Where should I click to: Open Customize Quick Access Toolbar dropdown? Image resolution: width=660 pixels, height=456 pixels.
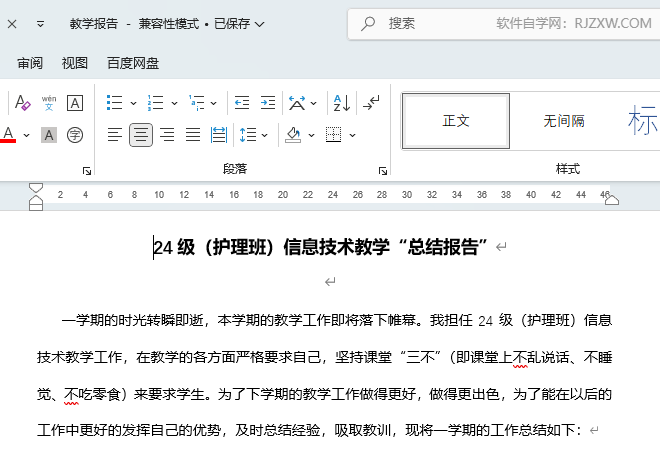40,24
